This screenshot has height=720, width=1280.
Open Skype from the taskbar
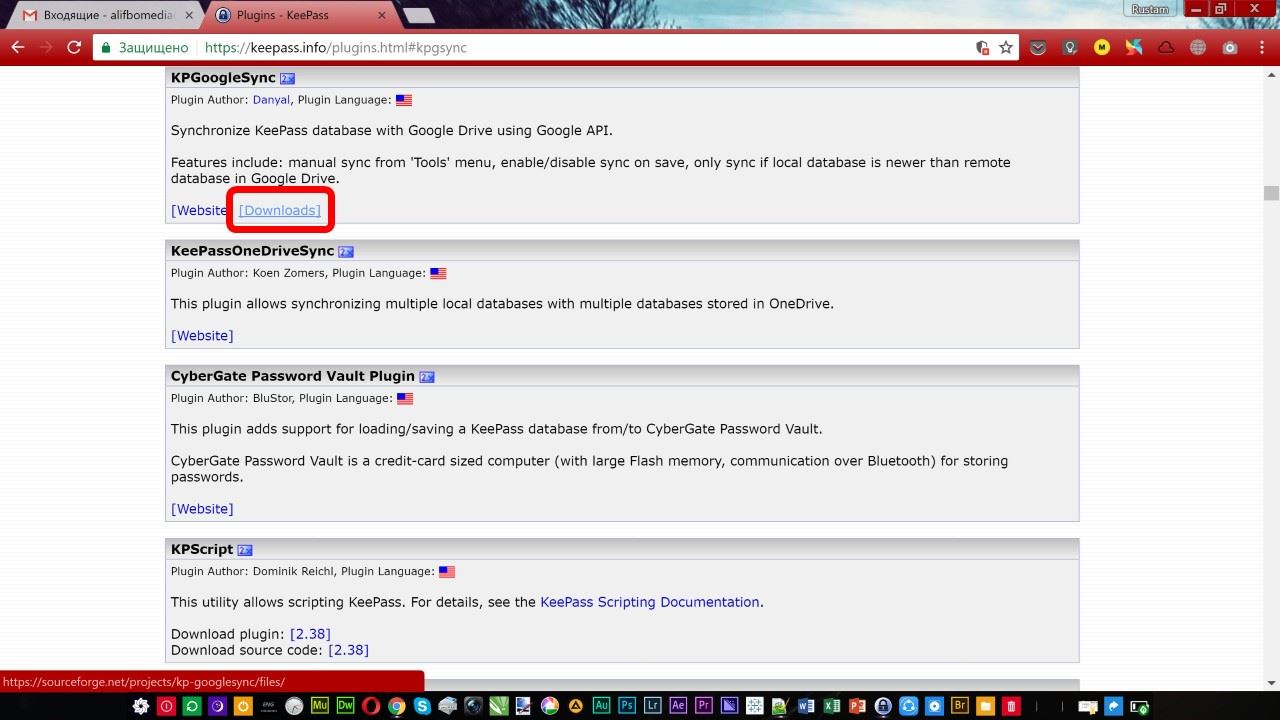click(422, 706)
